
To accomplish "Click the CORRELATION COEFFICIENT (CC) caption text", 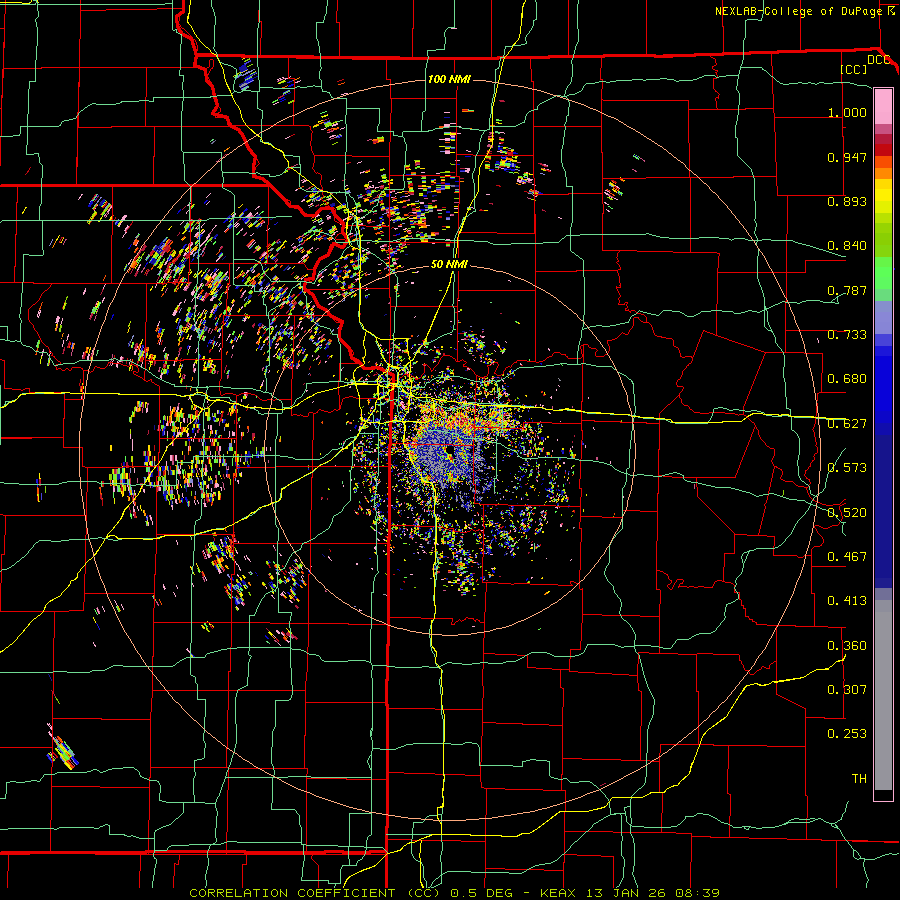I will [x=315, y=893].
